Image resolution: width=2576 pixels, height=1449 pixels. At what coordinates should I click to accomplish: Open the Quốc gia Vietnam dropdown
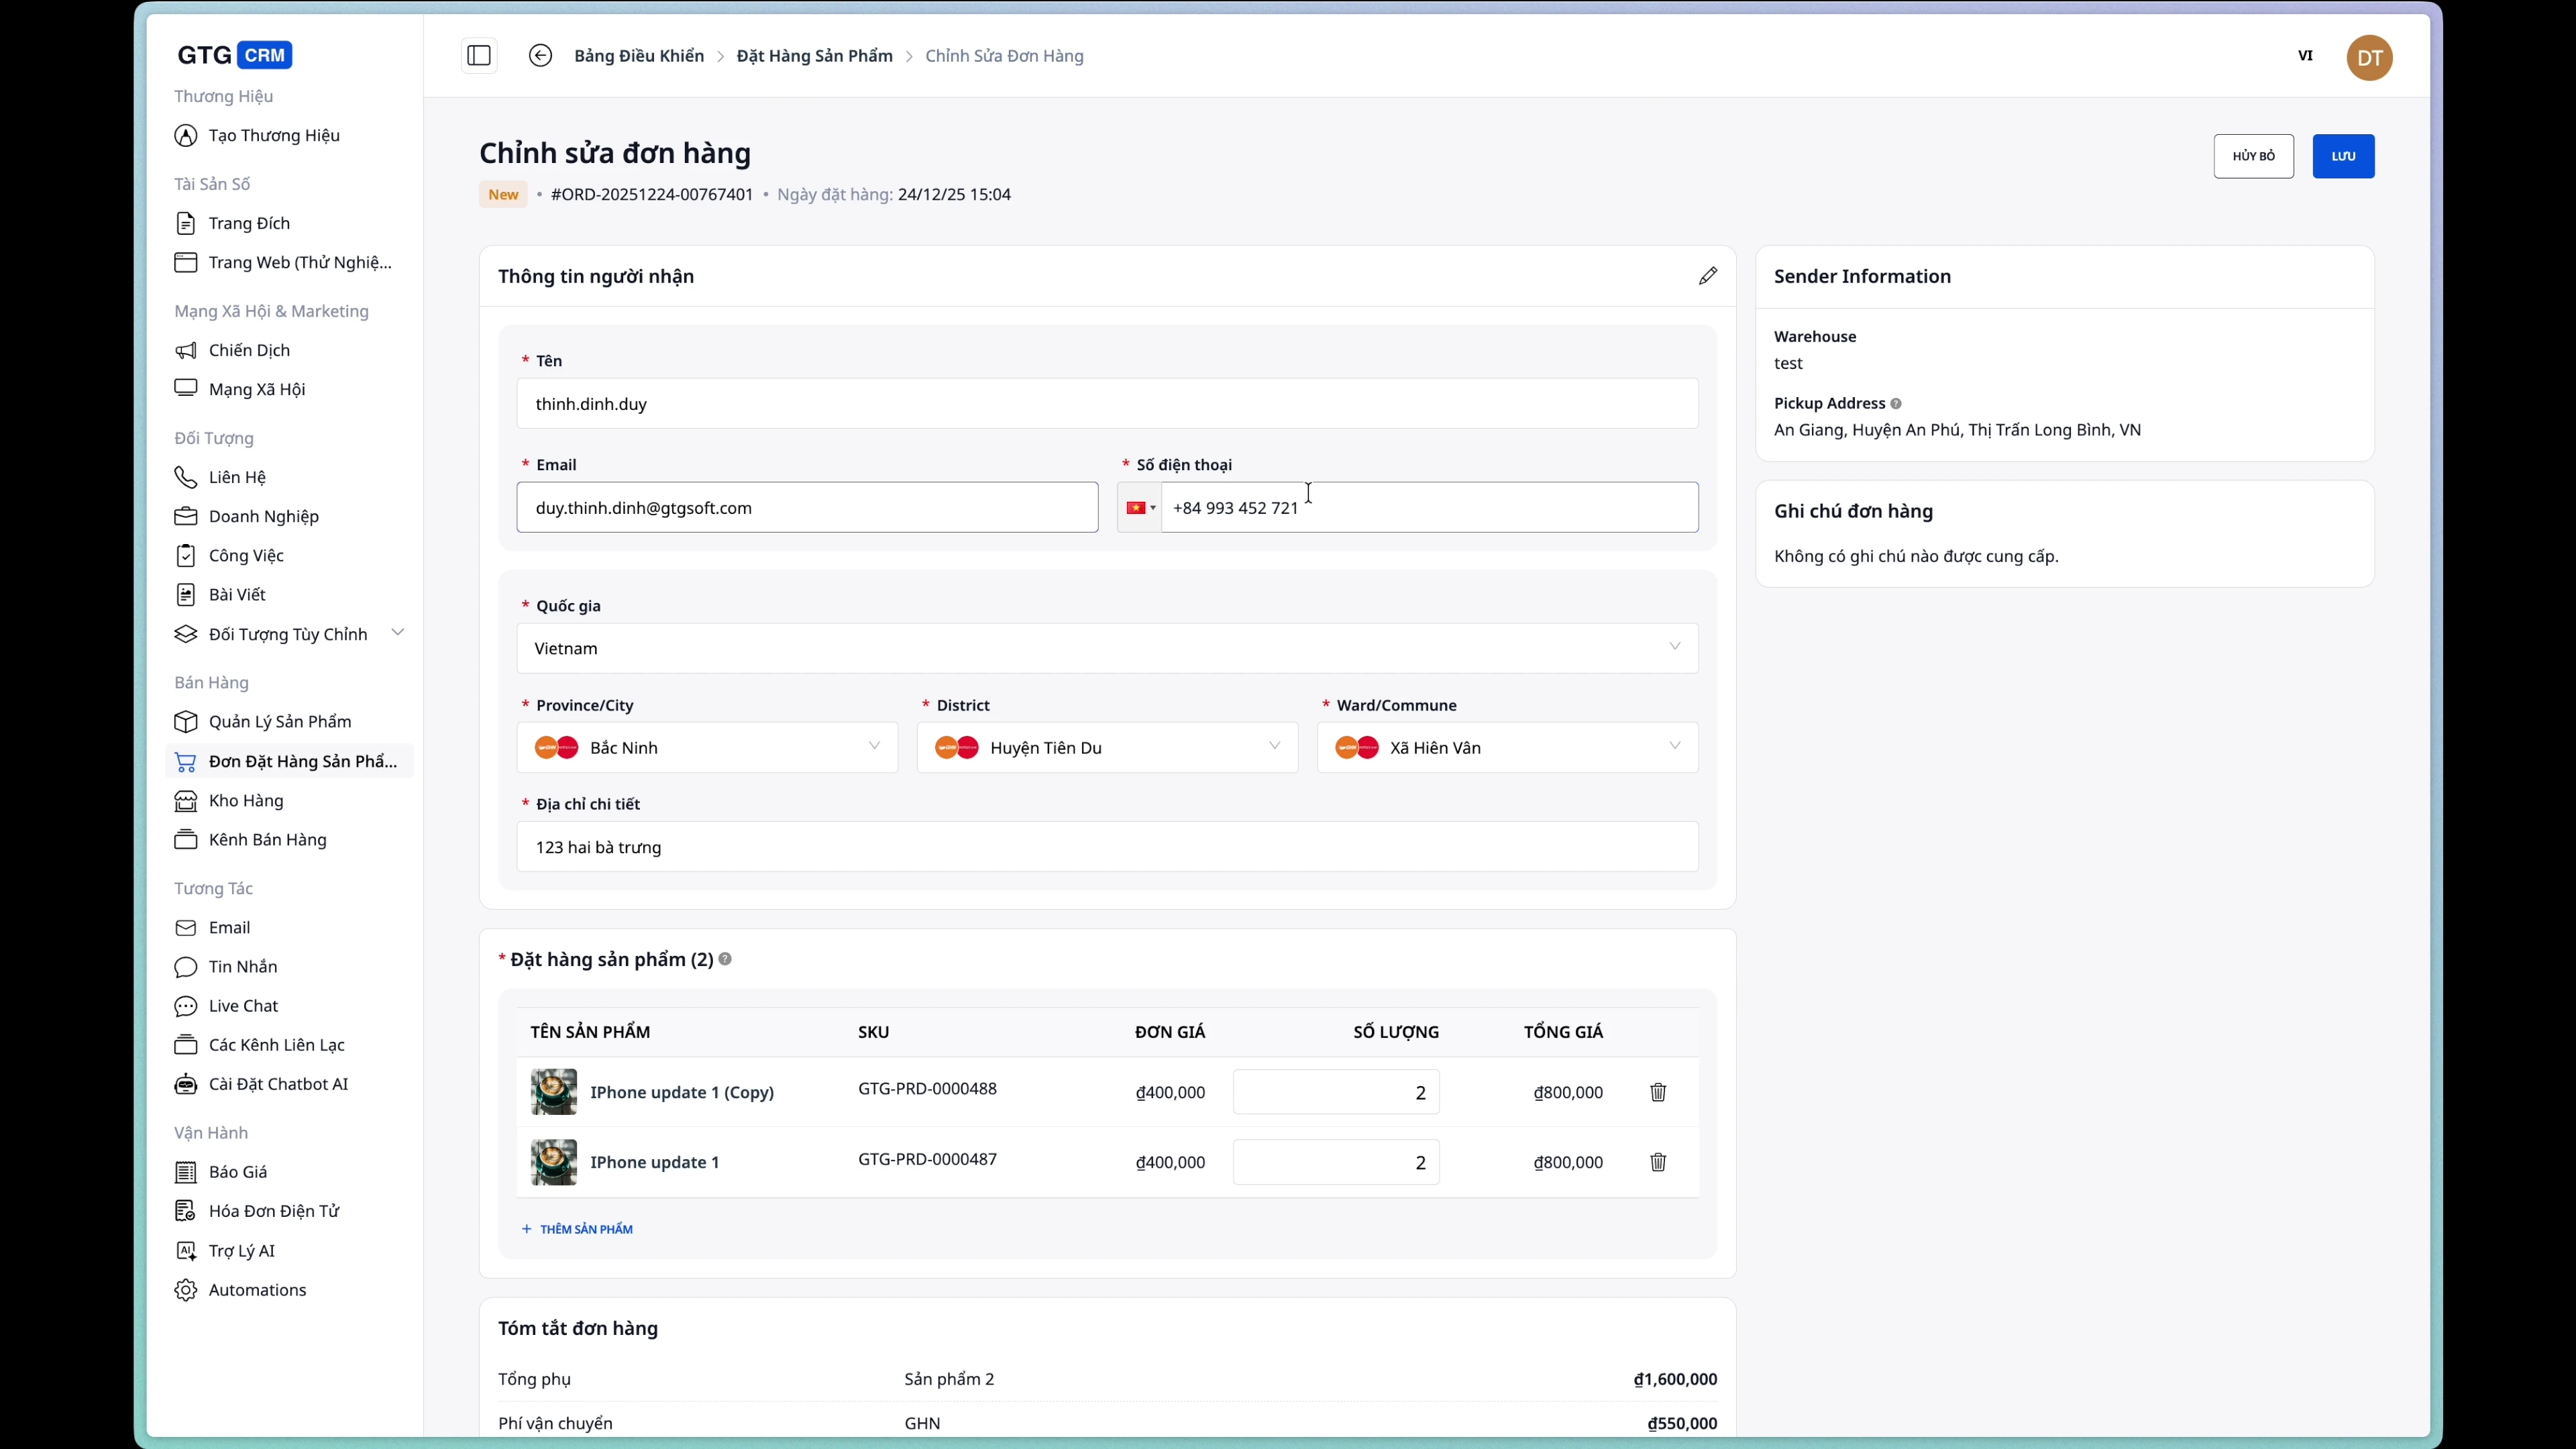1107,648
